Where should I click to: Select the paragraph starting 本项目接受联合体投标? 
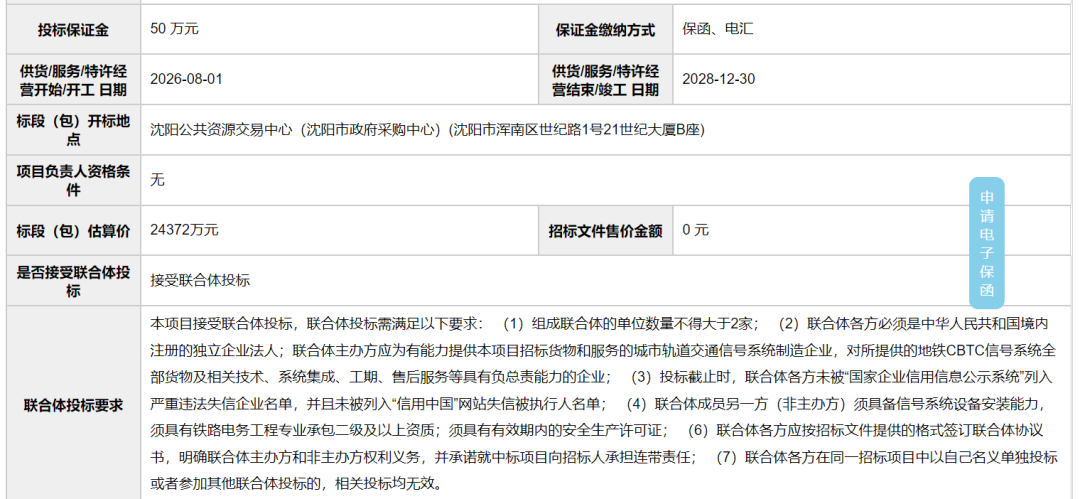pyautogui.click(x=603, y=403)
